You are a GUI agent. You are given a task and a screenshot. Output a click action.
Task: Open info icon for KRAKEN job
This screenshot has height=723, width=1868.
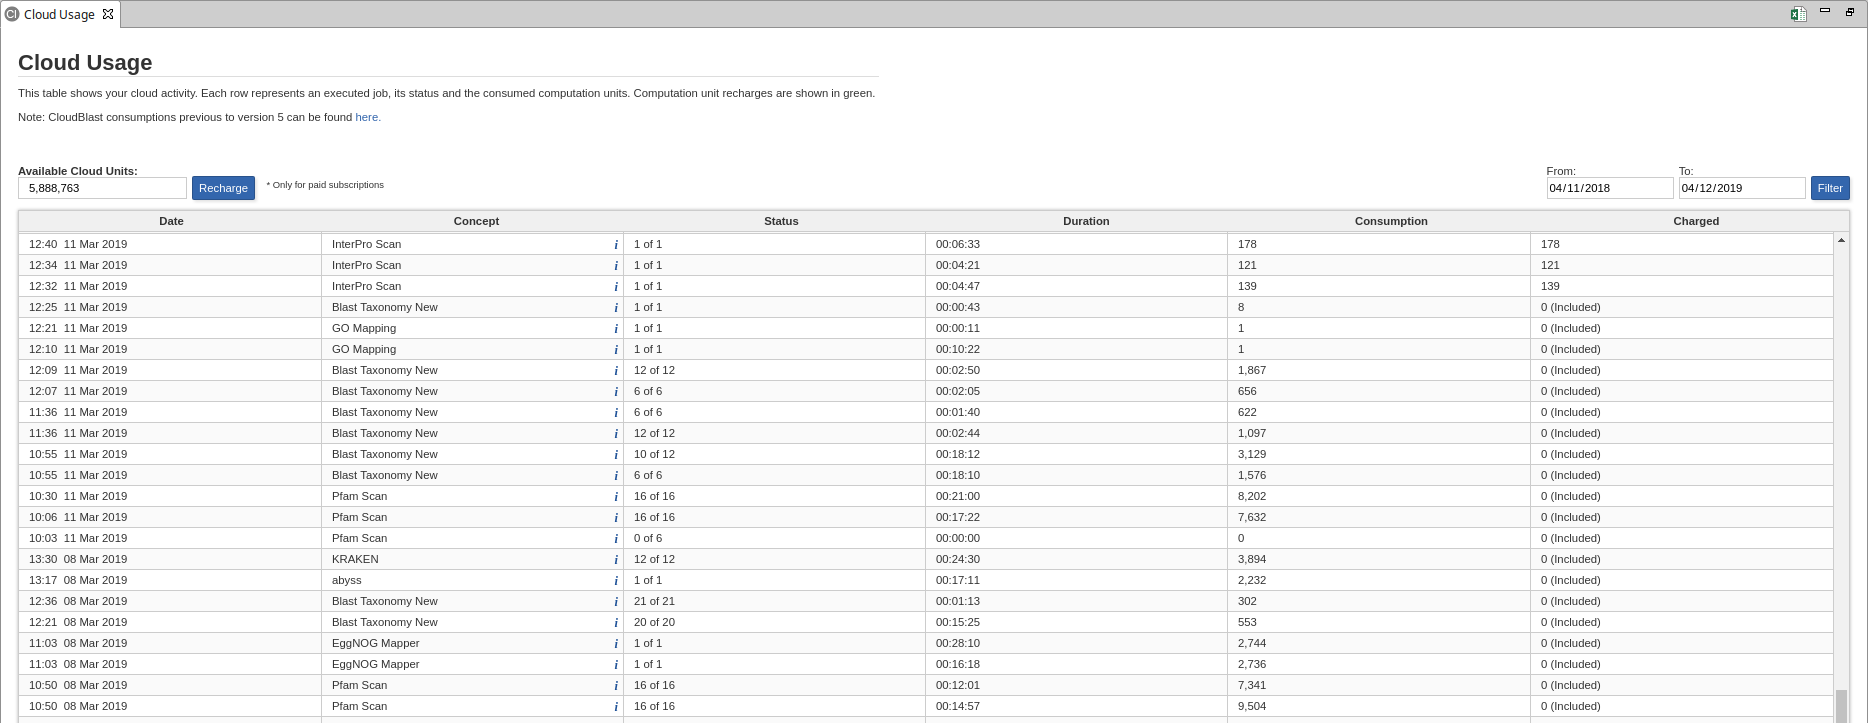pos(615,560)
